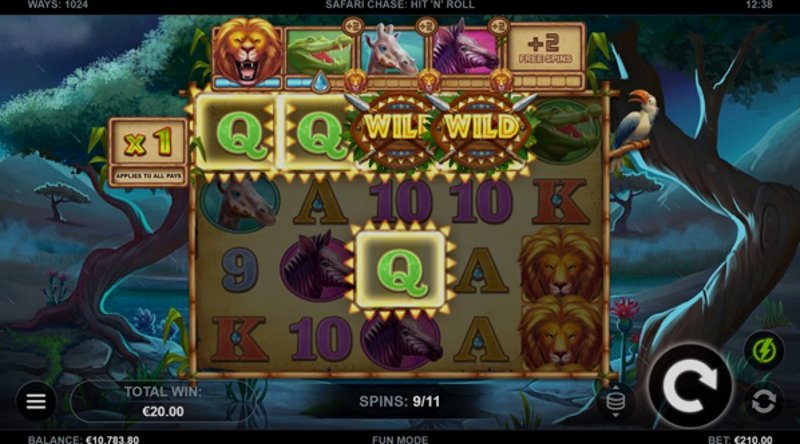Click the x1 multiplier sign
Viewport: 800px width, 444px height.
coord(148,142)
